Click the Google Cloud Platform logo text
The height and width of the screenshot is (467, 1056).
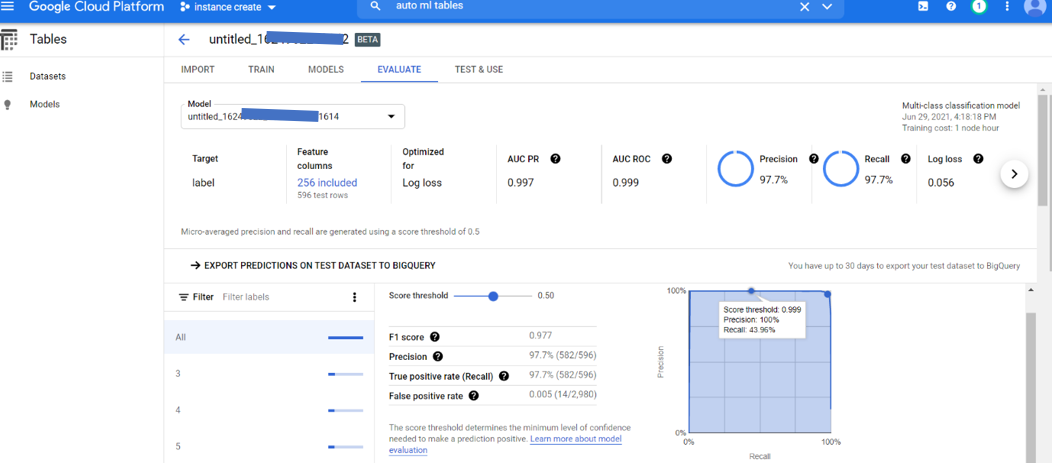(96, 7)
